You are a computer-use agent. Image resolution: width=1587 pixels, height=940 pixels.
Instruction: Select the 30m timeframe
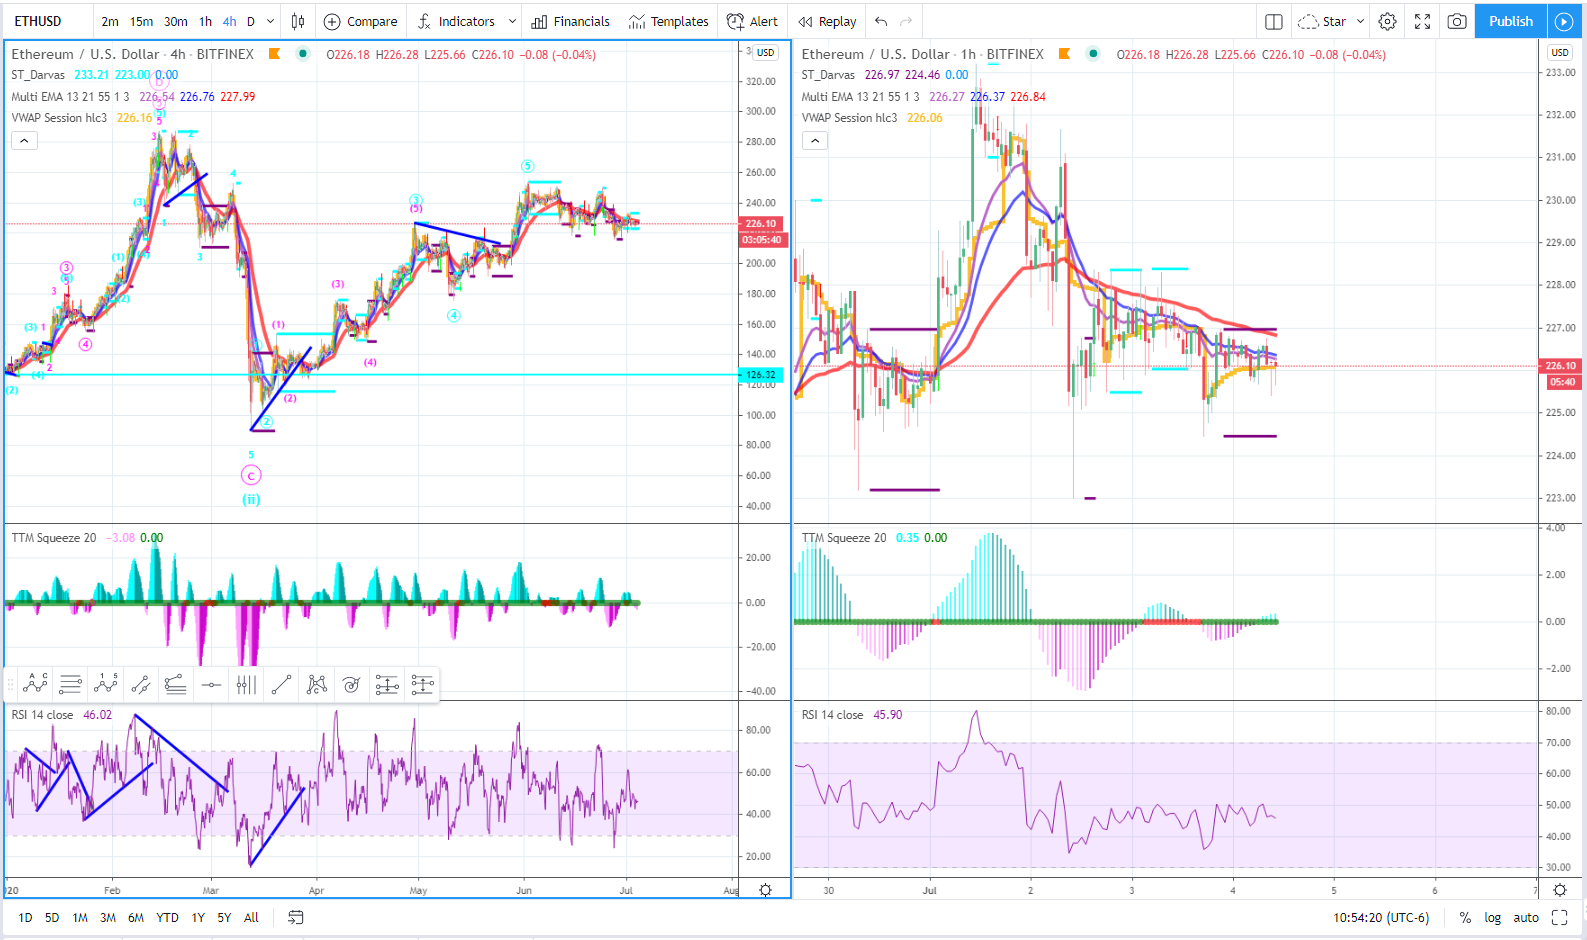[176, 21]
